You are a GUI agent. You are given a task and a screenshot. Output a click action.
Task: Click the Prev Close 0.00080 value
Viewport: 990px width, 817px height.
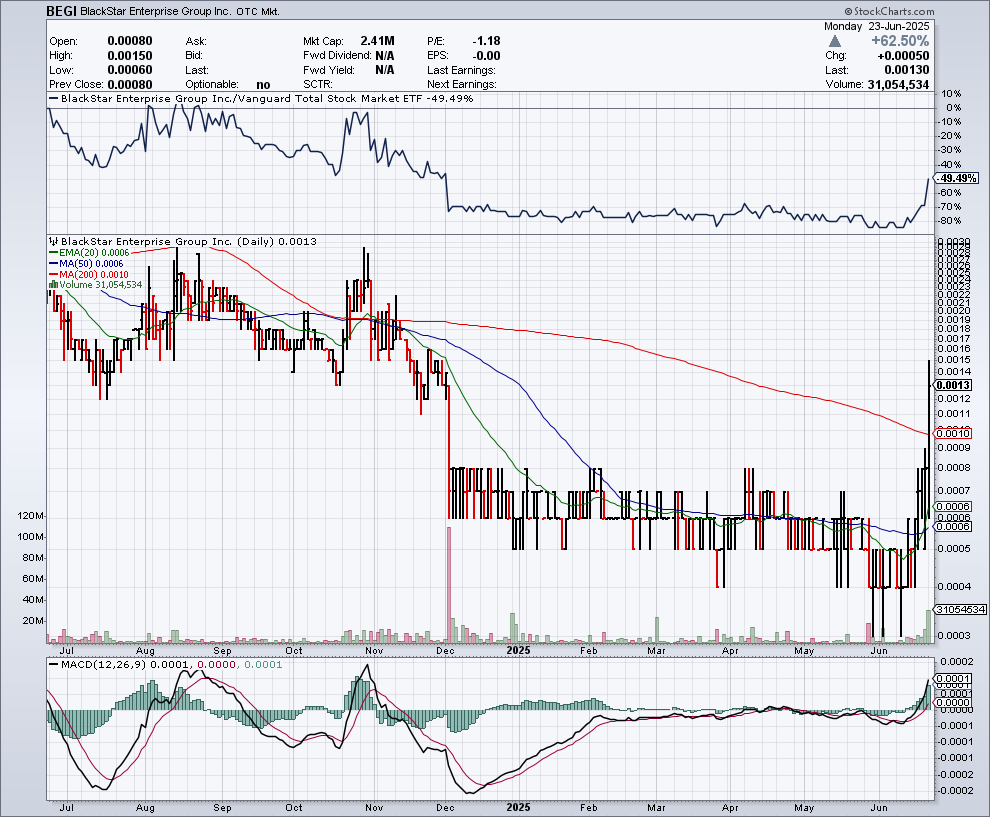tap(129, 85)
